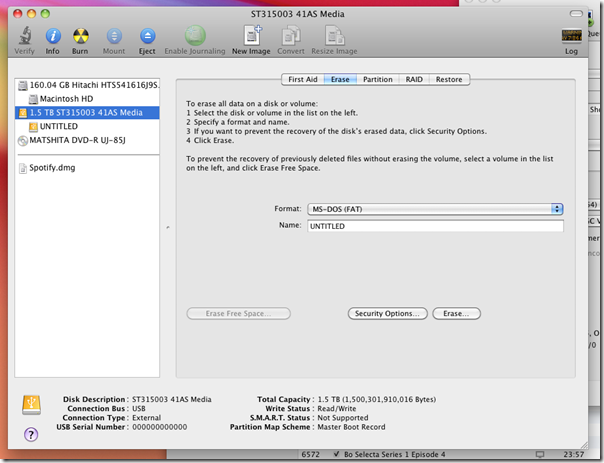Click the Erase... button

(x=456, y=314)
